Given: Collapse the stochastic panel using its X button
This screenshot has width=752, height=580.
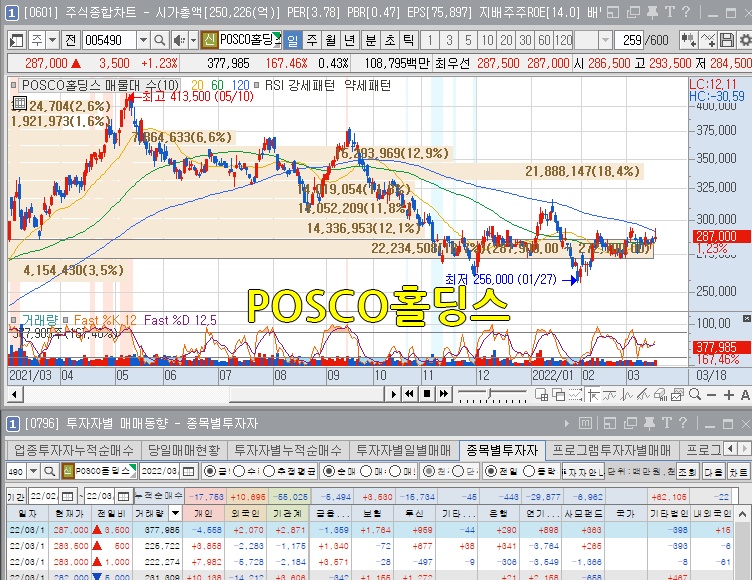Looking at the screenshot, I should (747, 319).
